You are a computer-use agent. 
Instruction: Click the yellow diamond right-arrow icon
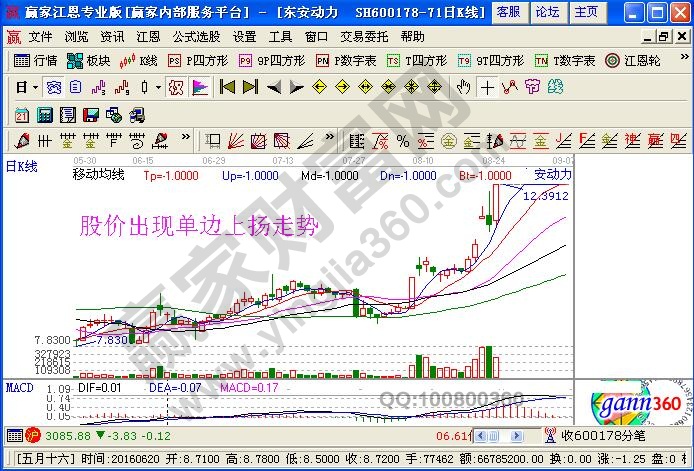[342, 87]
